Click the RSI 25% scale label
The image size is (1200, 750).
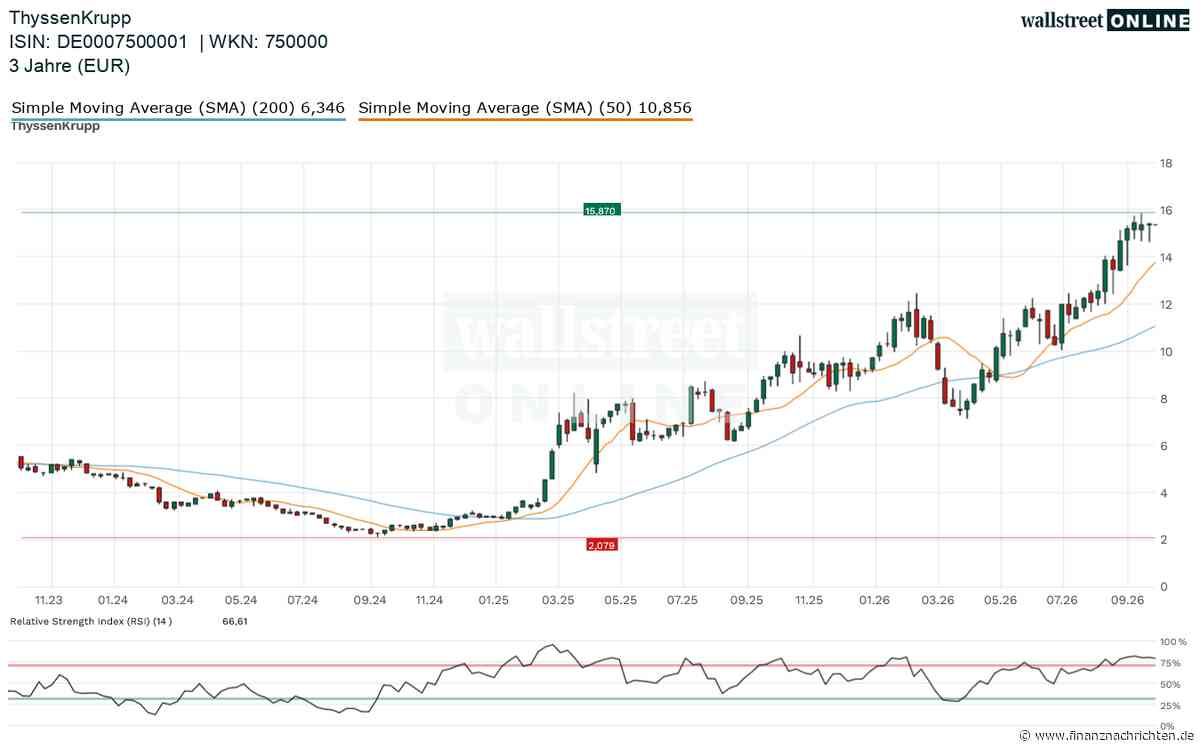(1171, 705)
